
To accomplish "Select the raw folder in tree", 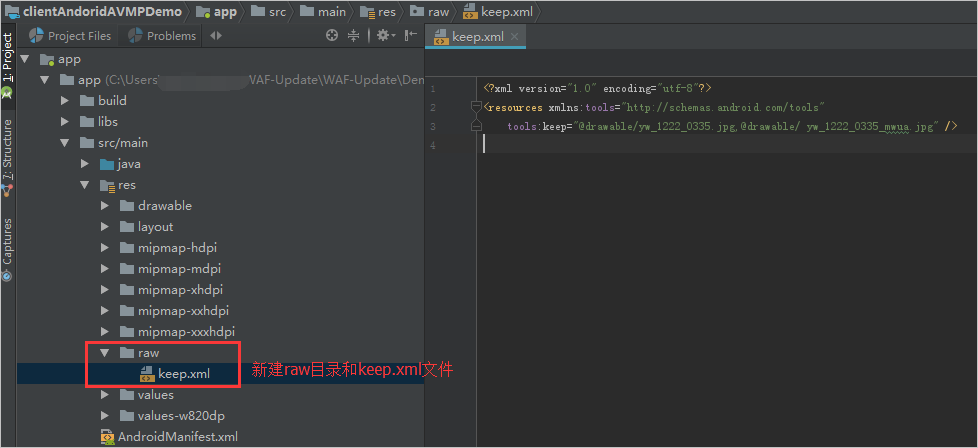I will (139, 353).
